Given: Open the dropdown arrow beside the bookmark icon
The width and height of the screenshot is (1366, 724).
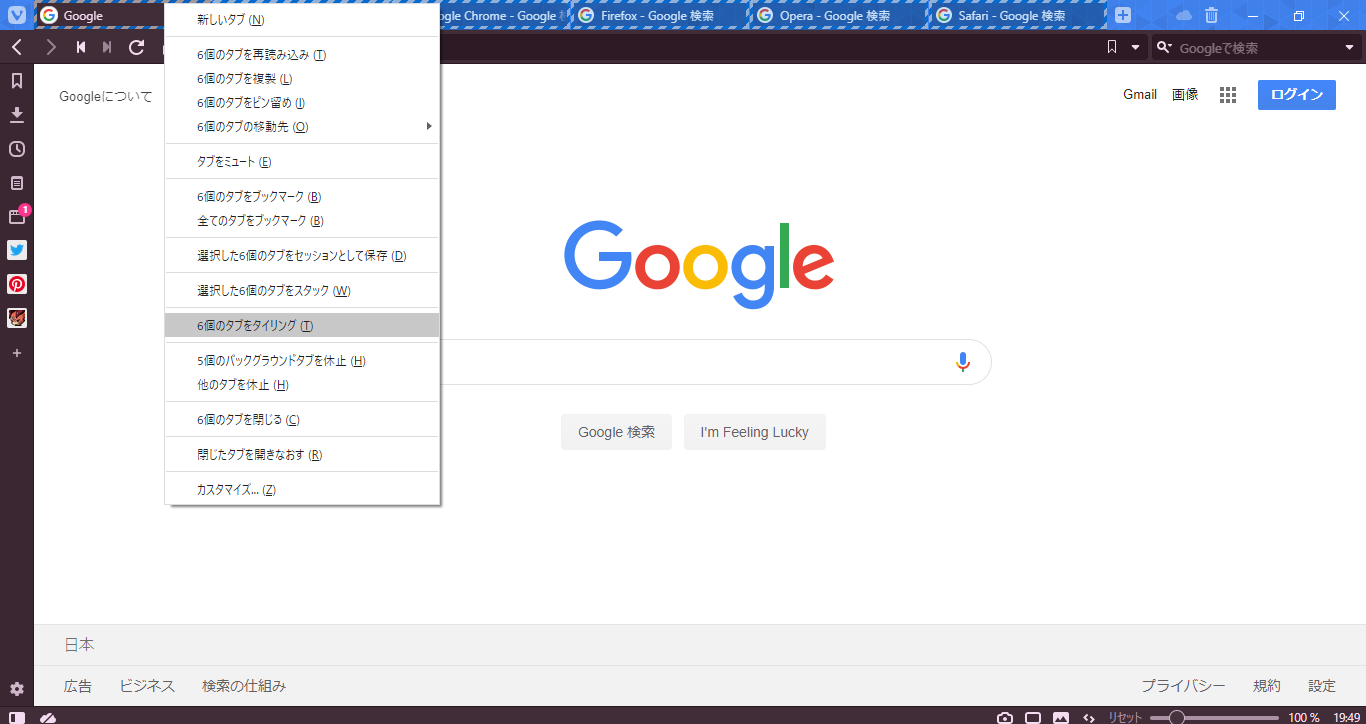Looking at the screenshot, I should point(1135,47).
